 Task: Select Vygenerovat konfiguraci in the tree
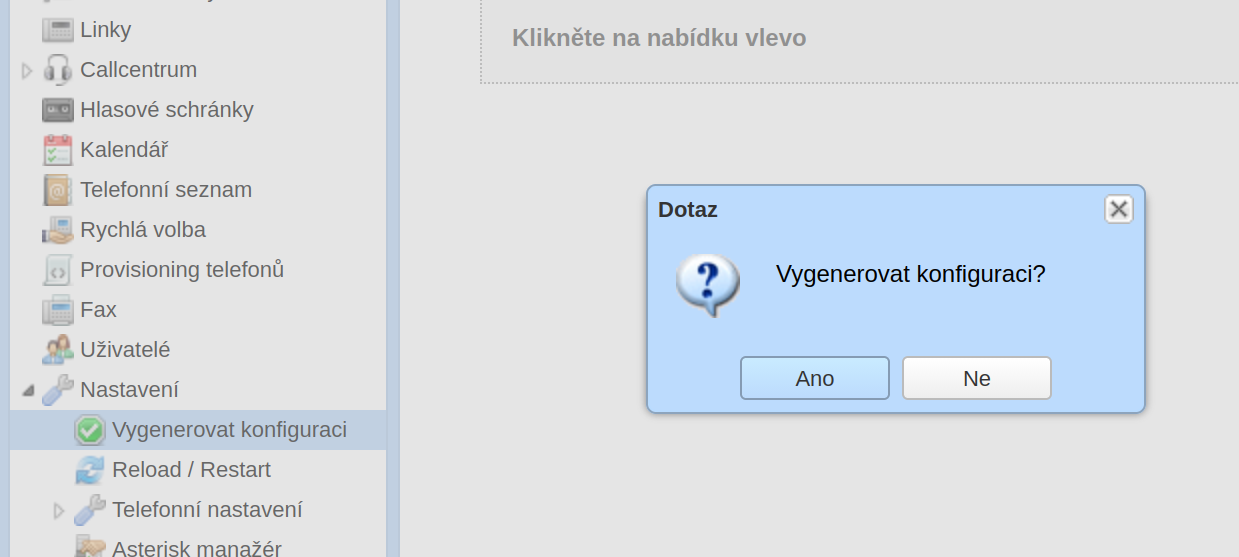[229, 430]
